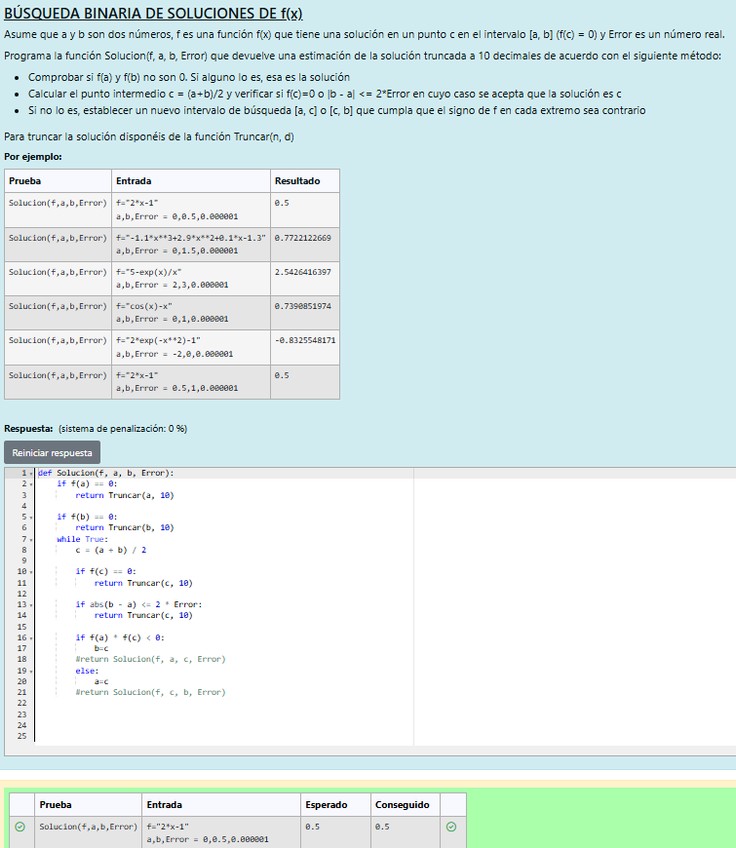Fold the while True loop at line 7
The image size is (736, 848).
tap(32, 539)
